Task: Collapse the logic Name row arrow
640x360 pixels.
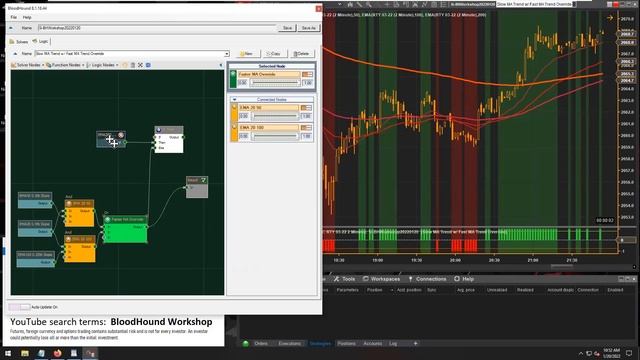Action: pos(15,54)
